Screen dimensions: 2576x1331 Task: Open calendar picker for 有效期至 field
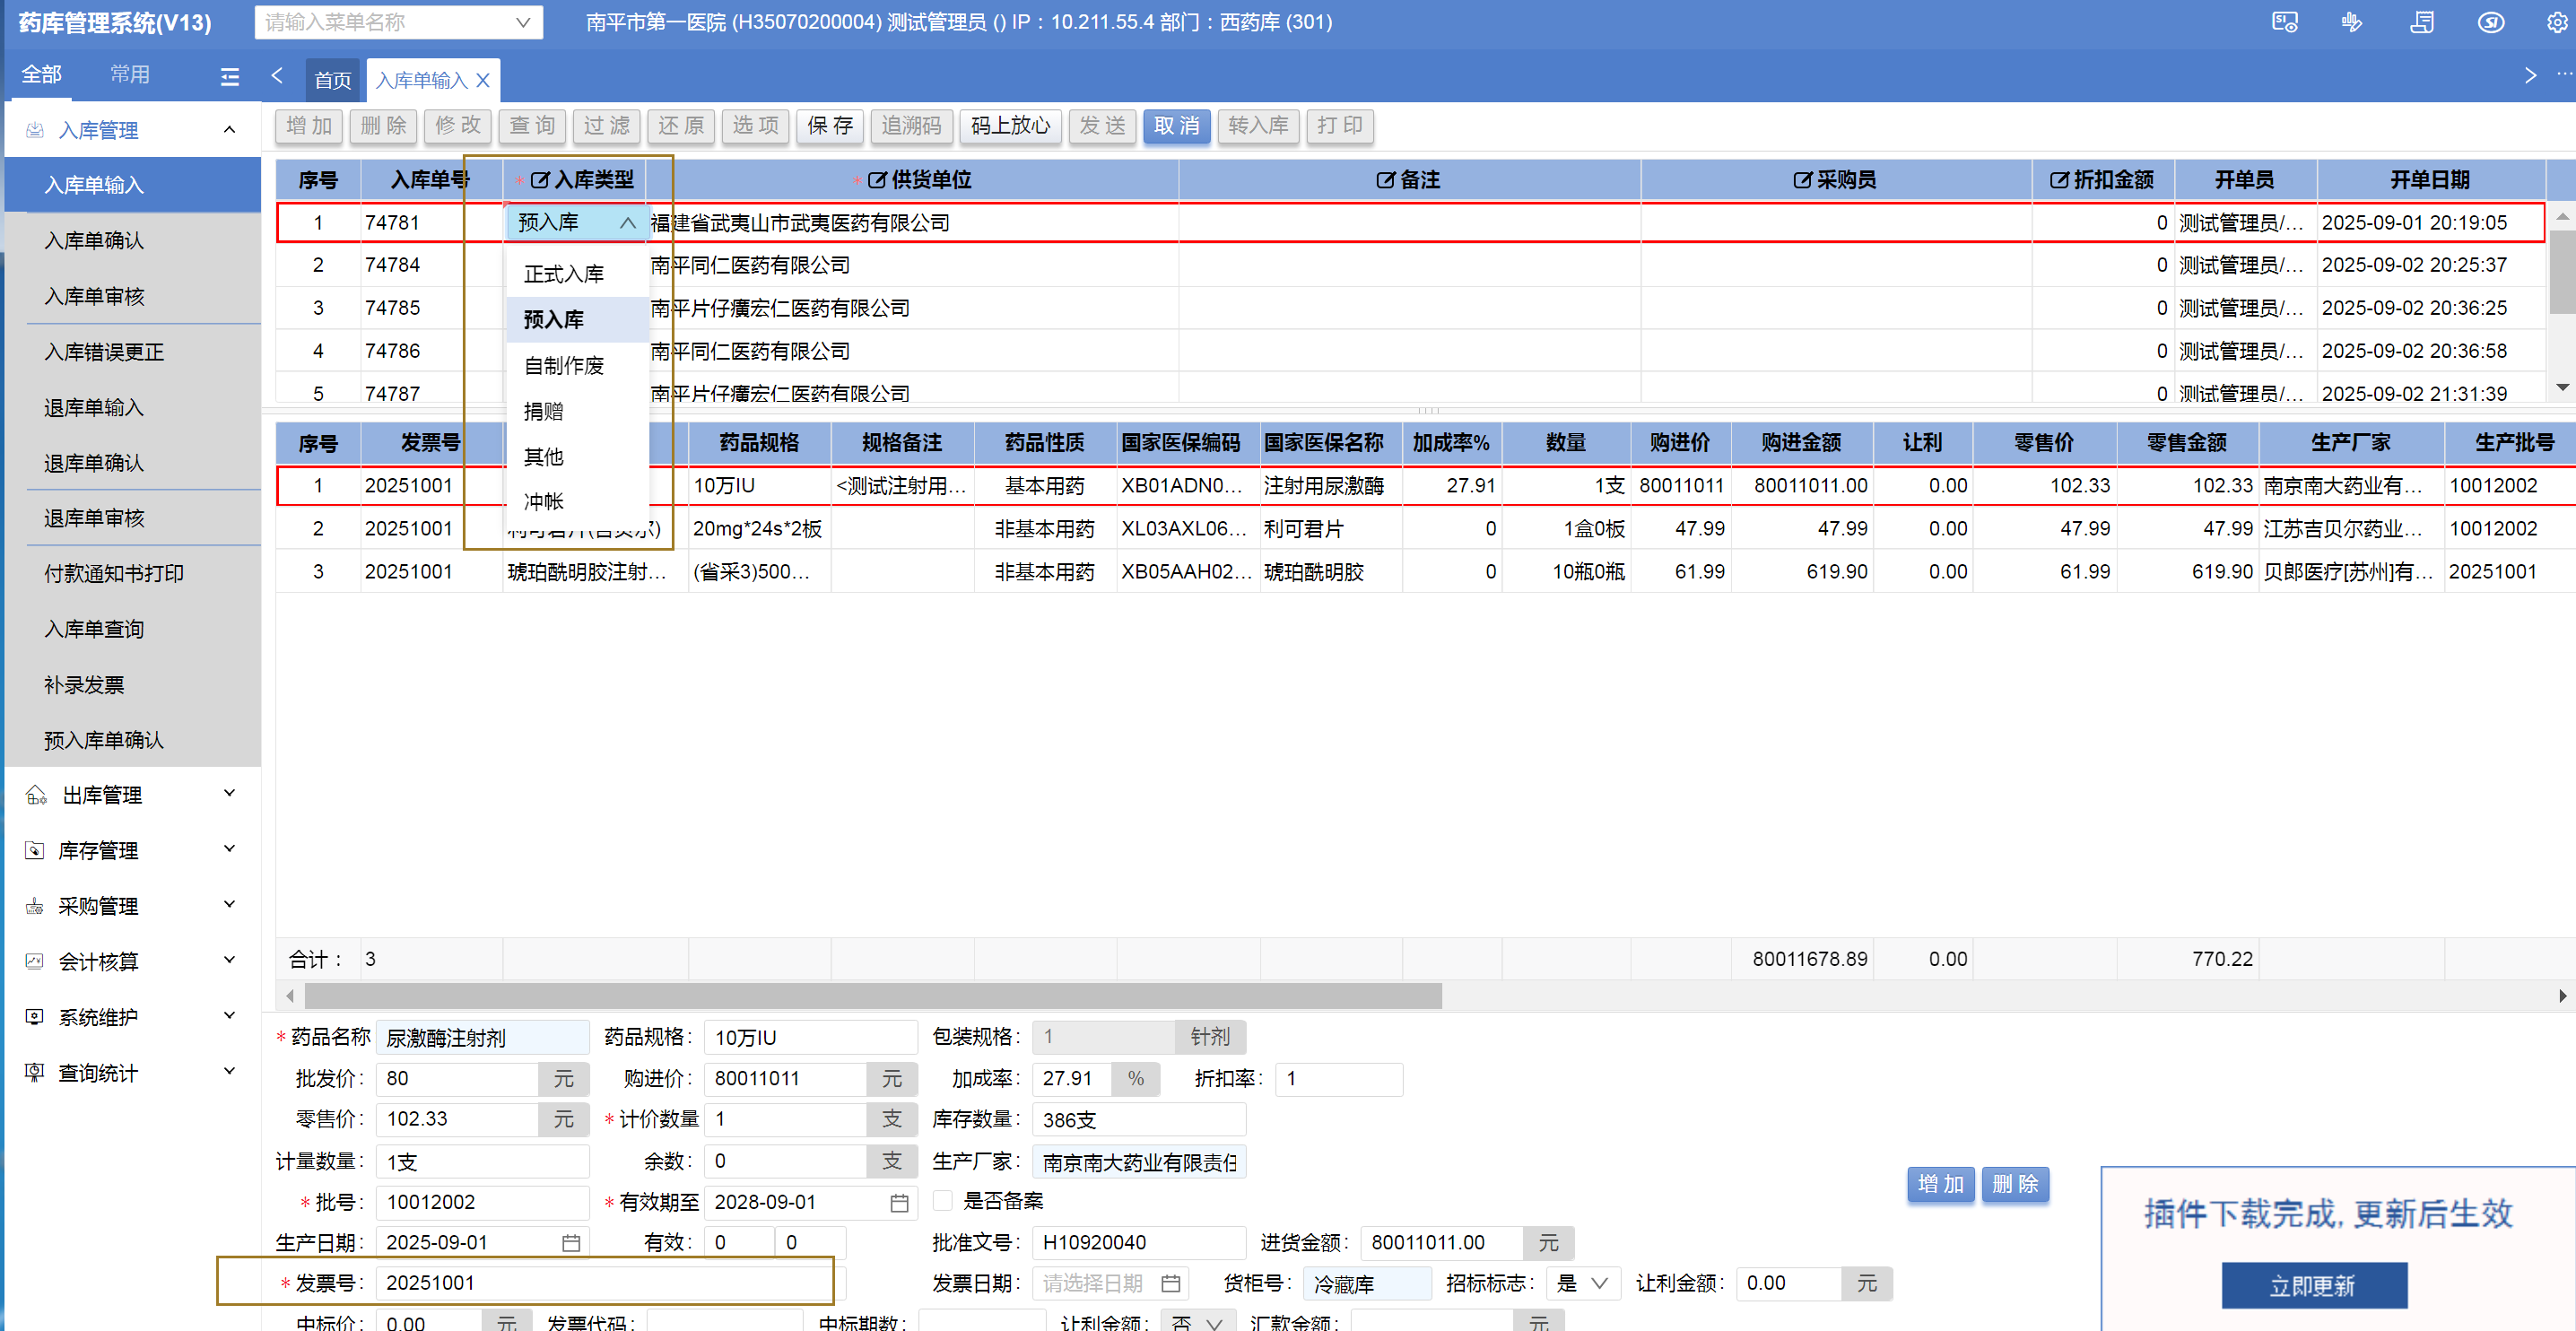[x=899, y=1203]
